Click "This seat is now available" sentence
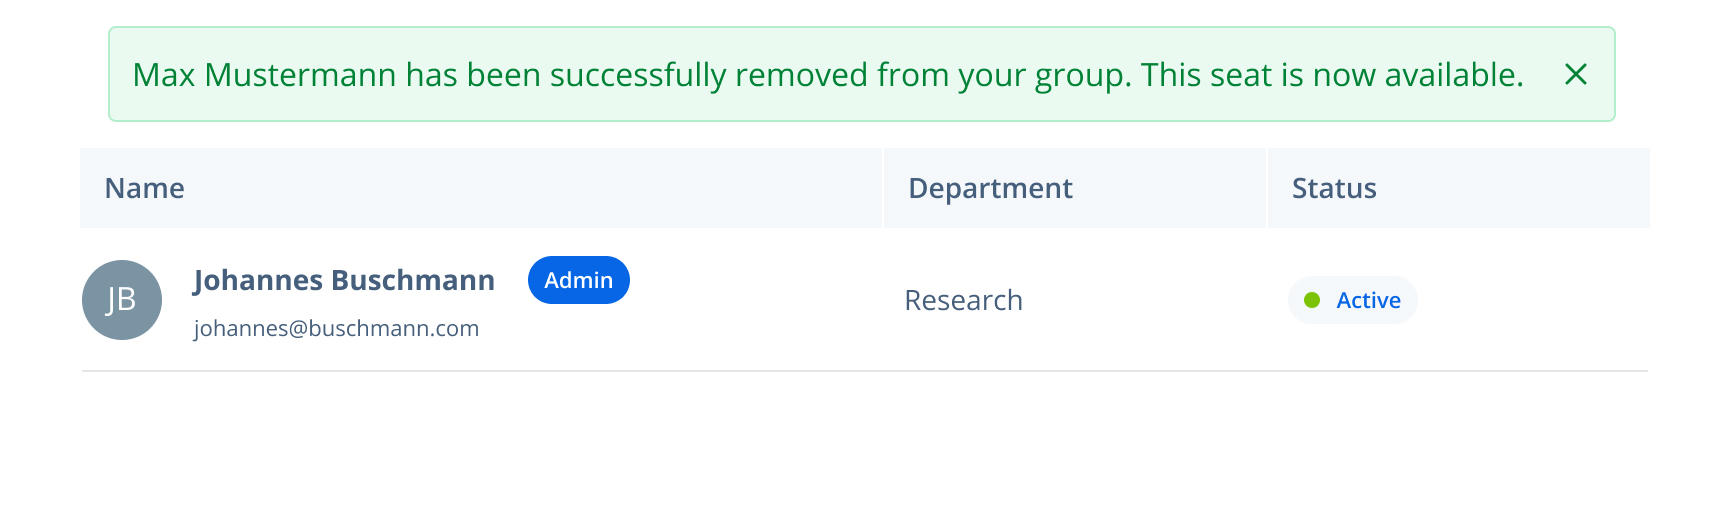Image resolution: width=1724 pixels, height=510 pixels. 1331,75
